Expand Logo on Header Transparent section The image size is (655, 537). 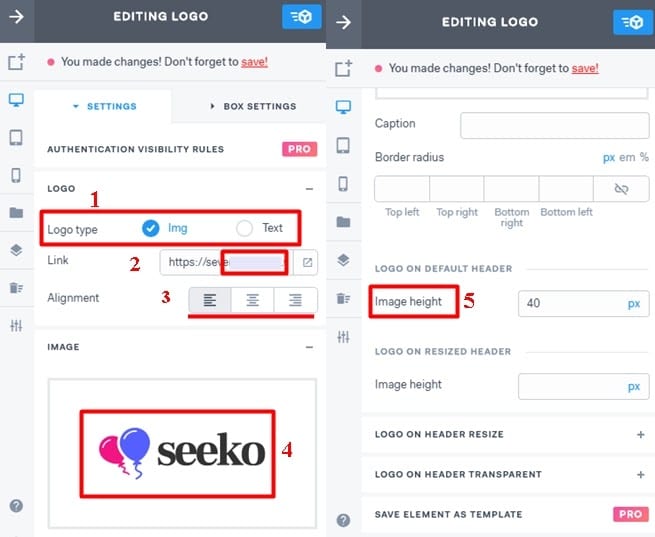(640, 475)
